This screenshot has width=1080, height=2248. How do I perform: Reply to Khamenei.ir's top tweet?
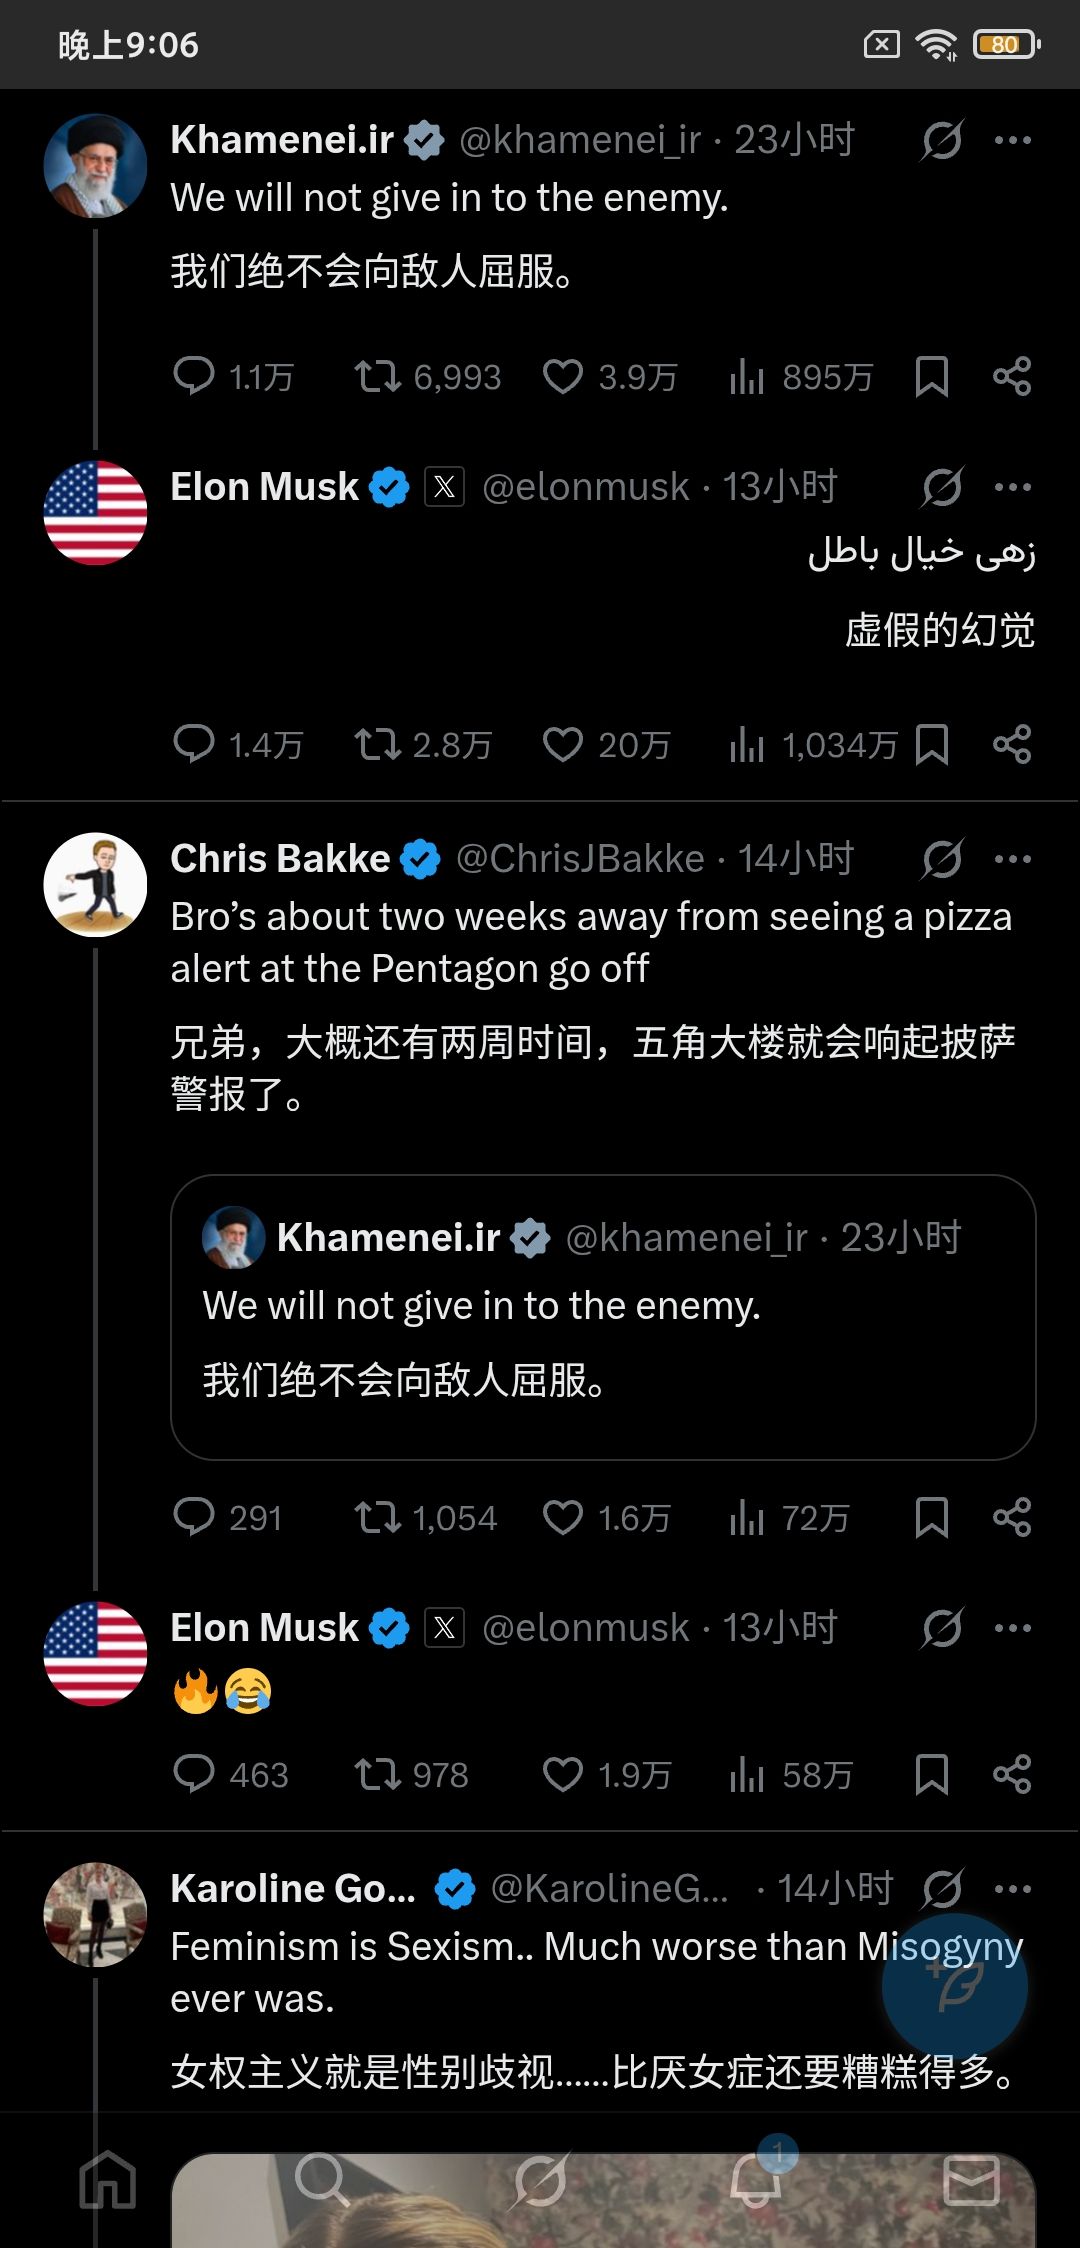point(194,376)
